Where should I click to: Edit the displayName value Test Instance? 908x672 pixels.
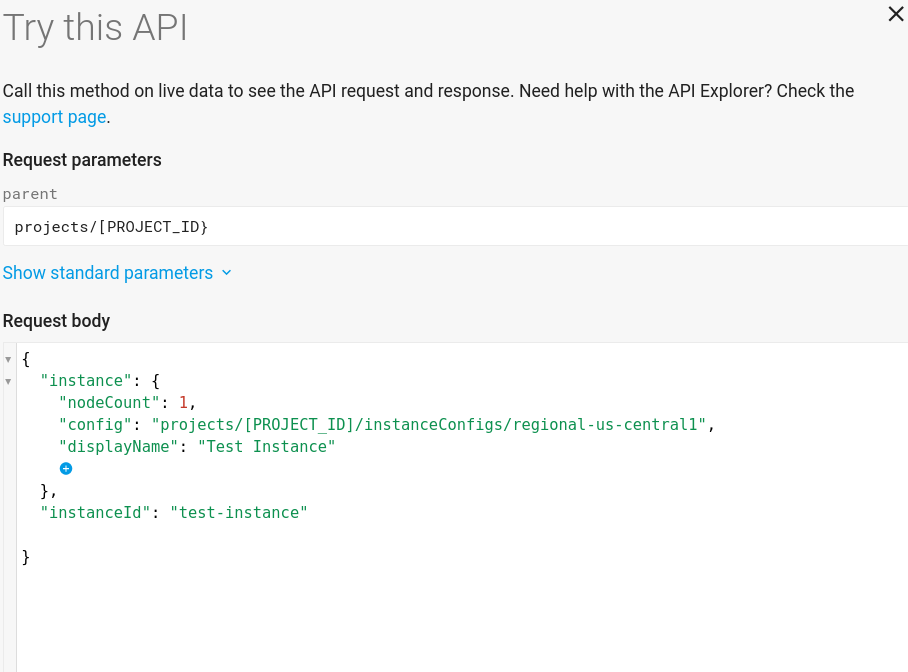pyautogui.click(x=267, y=446)
